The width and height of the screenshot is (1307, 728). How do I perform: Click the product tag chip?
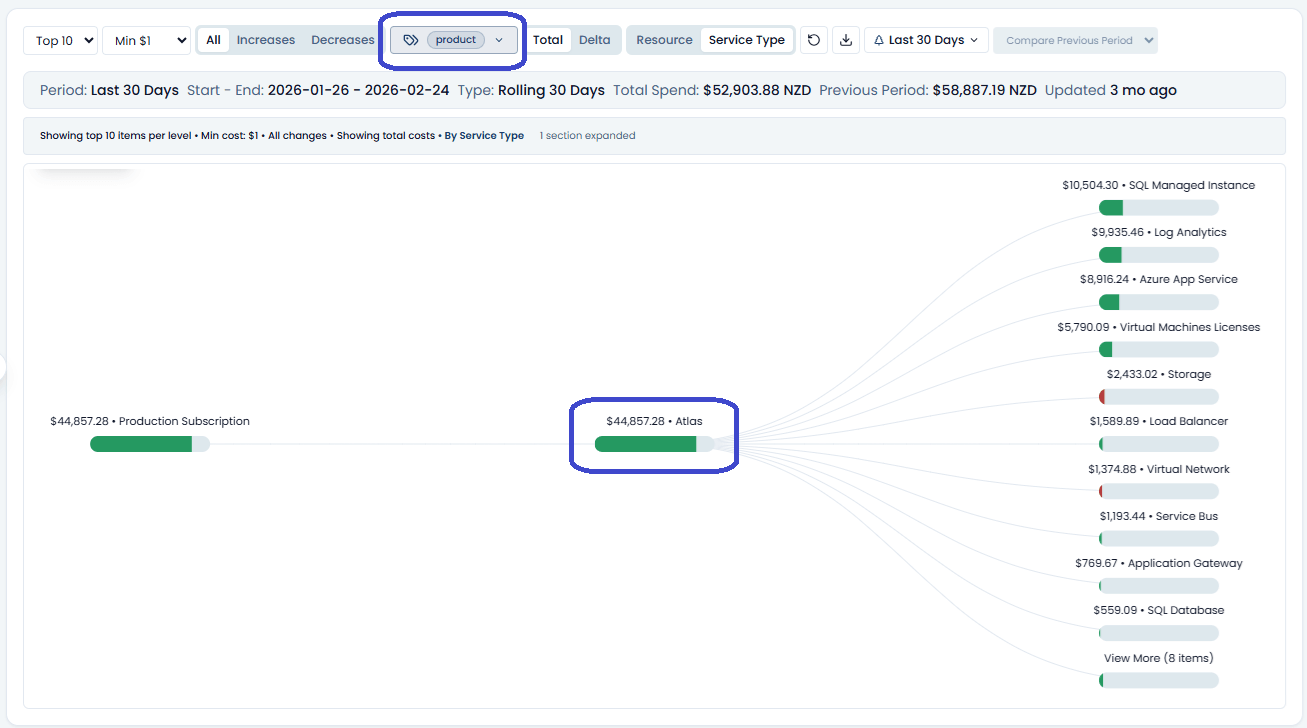[x=456, y=40]
